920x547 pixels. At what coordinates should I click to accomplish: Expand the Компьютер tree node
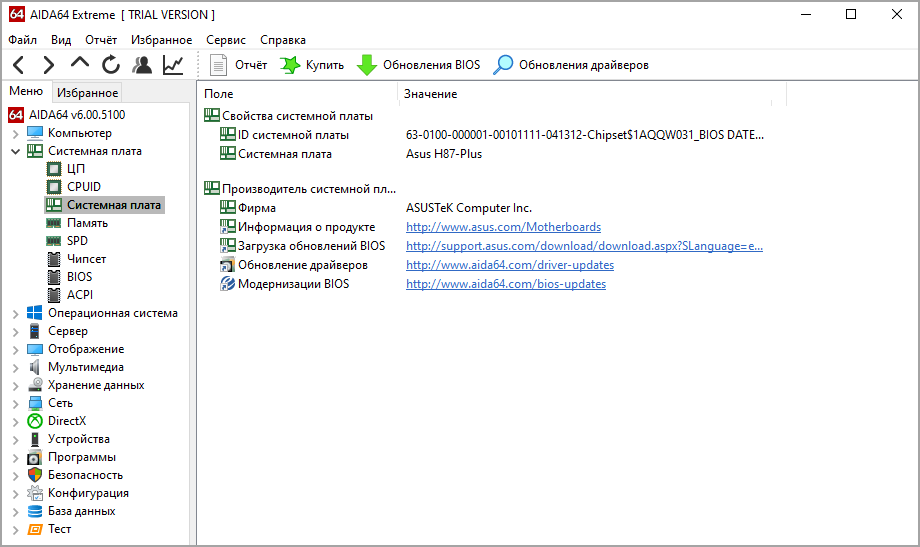16,134
